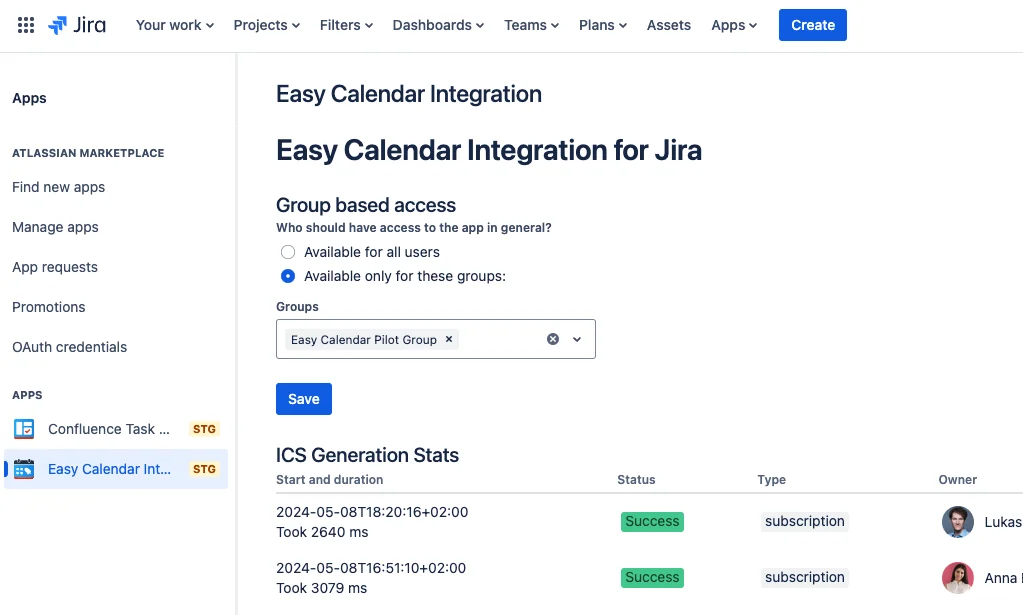This screenshot has width=1023, height=615.
Task: Click Anna's avatar in the owner column
Action: (958, 578)
